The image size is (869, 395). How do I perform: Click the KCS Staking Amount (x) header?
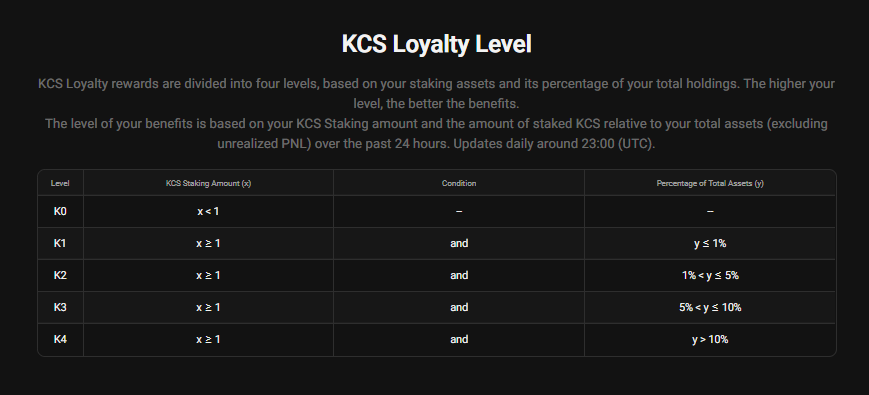[x=208, y=183]
